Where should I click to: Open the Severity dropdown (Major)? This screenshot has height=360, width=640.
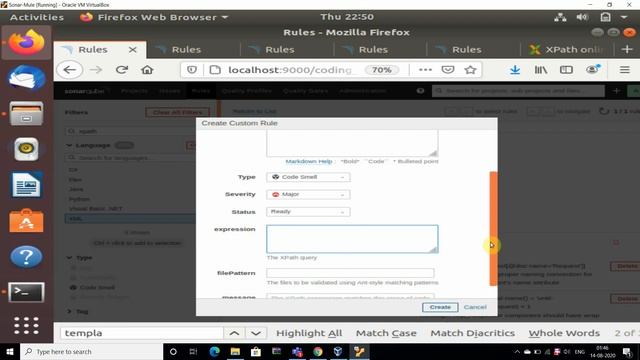308,194
